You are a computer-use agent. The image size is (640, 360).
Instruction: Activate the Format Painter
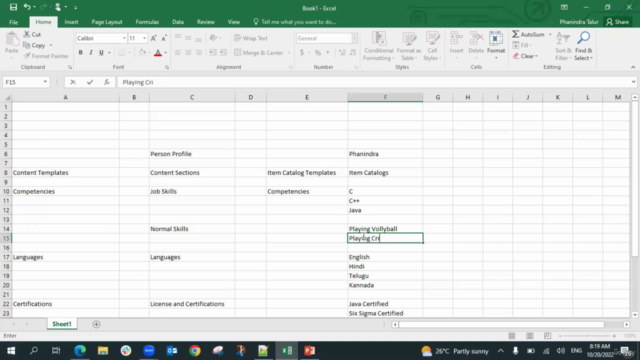pos(46,56)
